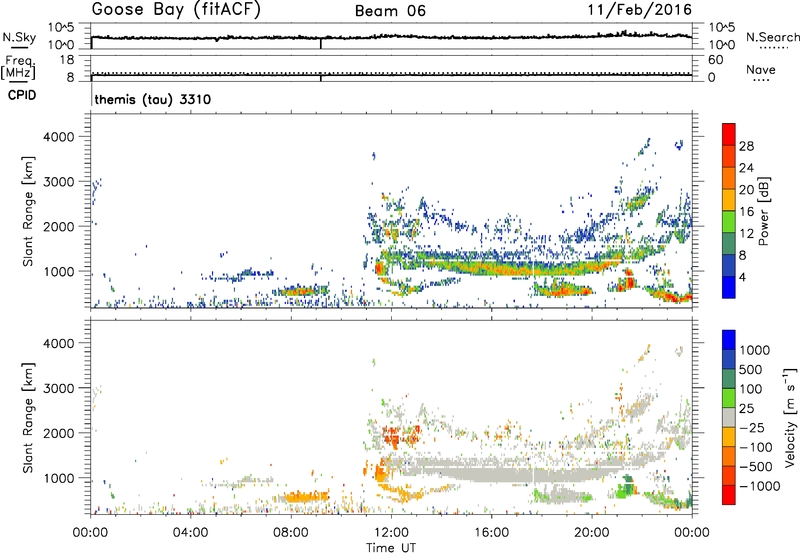Viewport: 800px width, 554px height.
Task: Click the 'Freq. [MHz]' axis label
Action: (x=18, y=67)
